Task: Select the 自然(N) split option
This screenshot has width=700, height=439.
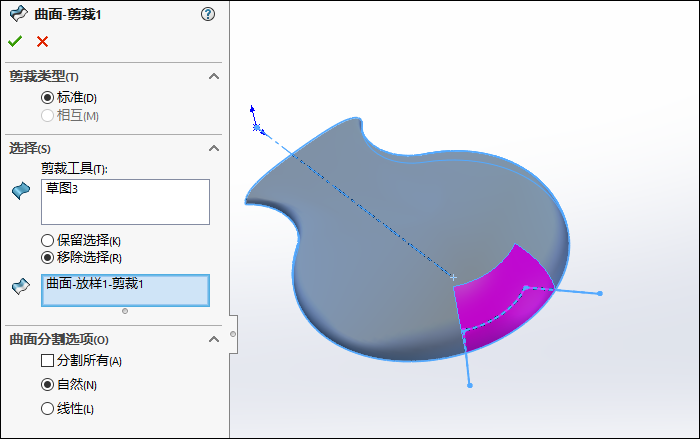Action: (47, 385)
